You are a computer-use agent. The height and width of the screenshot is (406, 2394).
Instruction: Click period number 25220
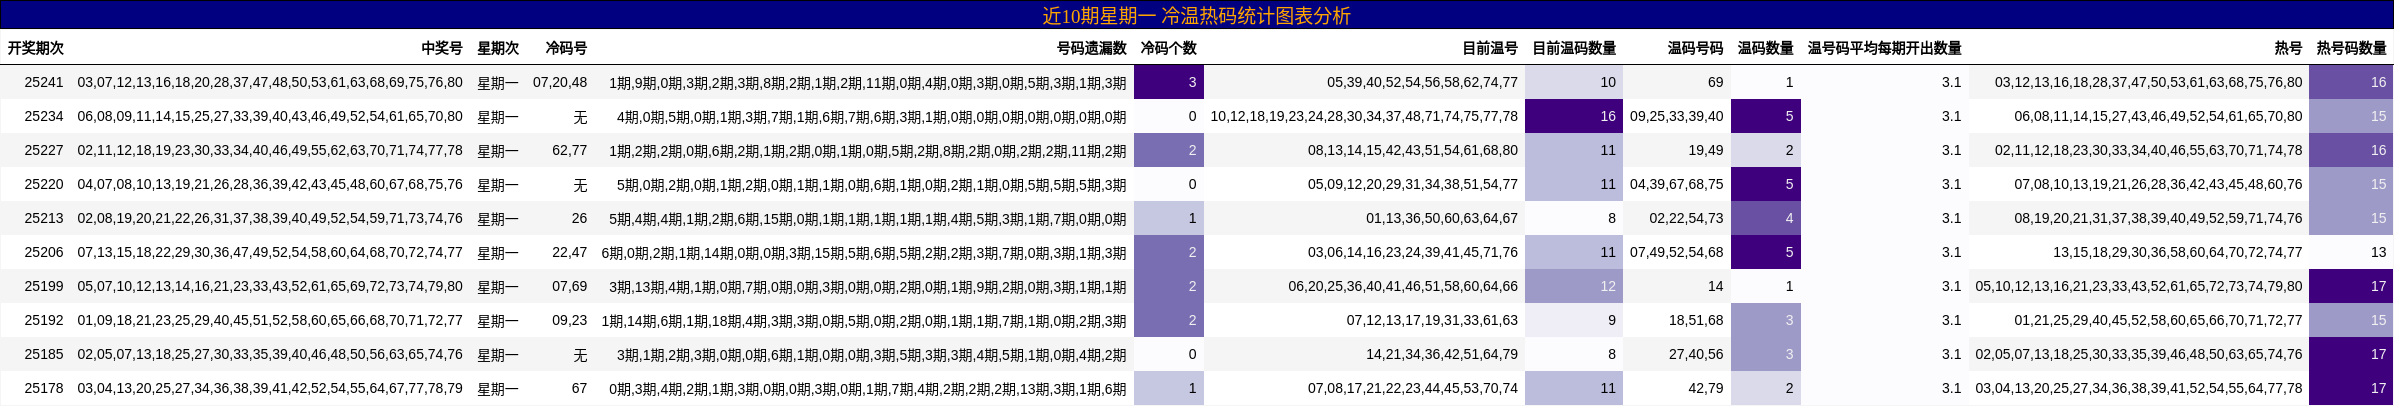point(44,184)
